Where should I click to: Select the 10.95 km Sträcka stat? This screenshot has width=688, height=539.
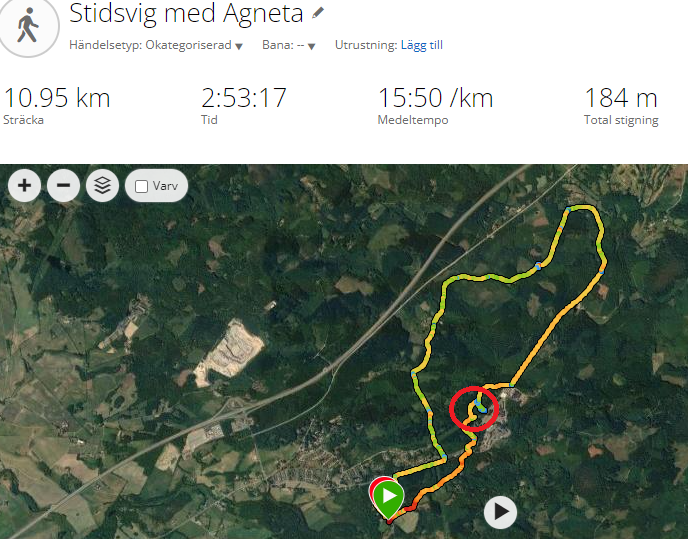tap(57, 106)
